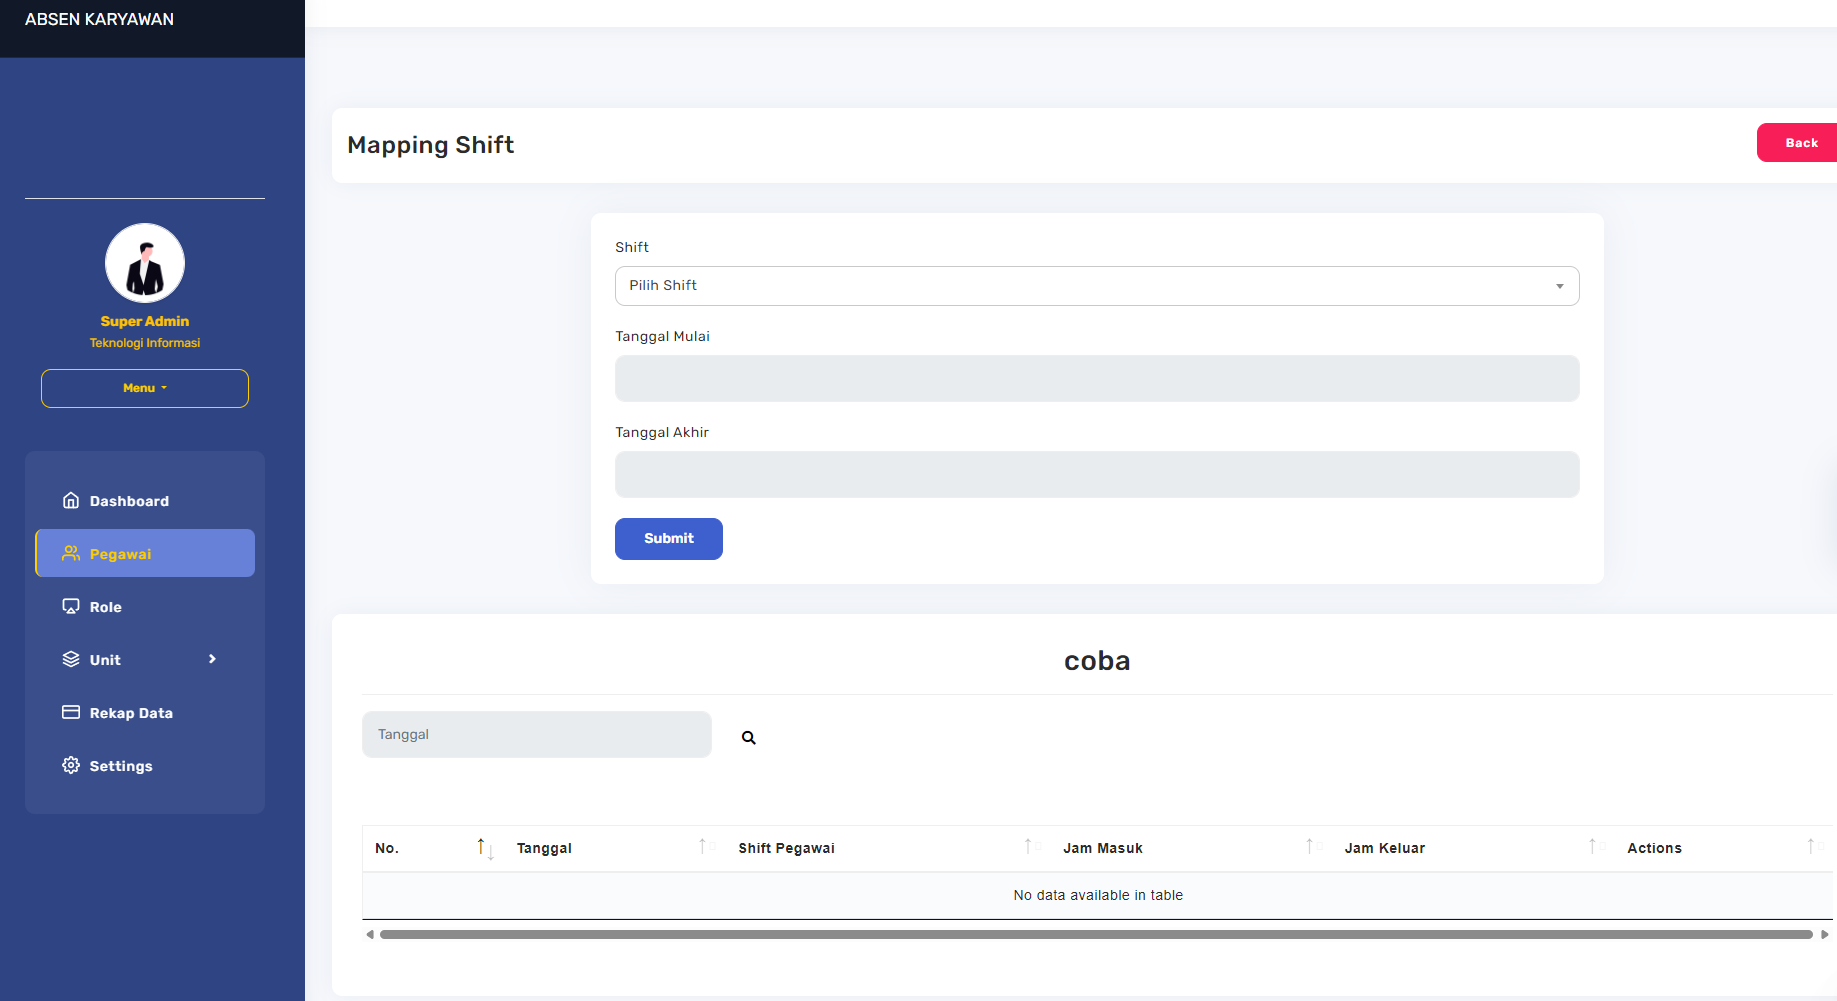The width and height of the screenshot is (1837, 1001).
Task: Click the Role icon in sidebar
Action: pos(71,606)
